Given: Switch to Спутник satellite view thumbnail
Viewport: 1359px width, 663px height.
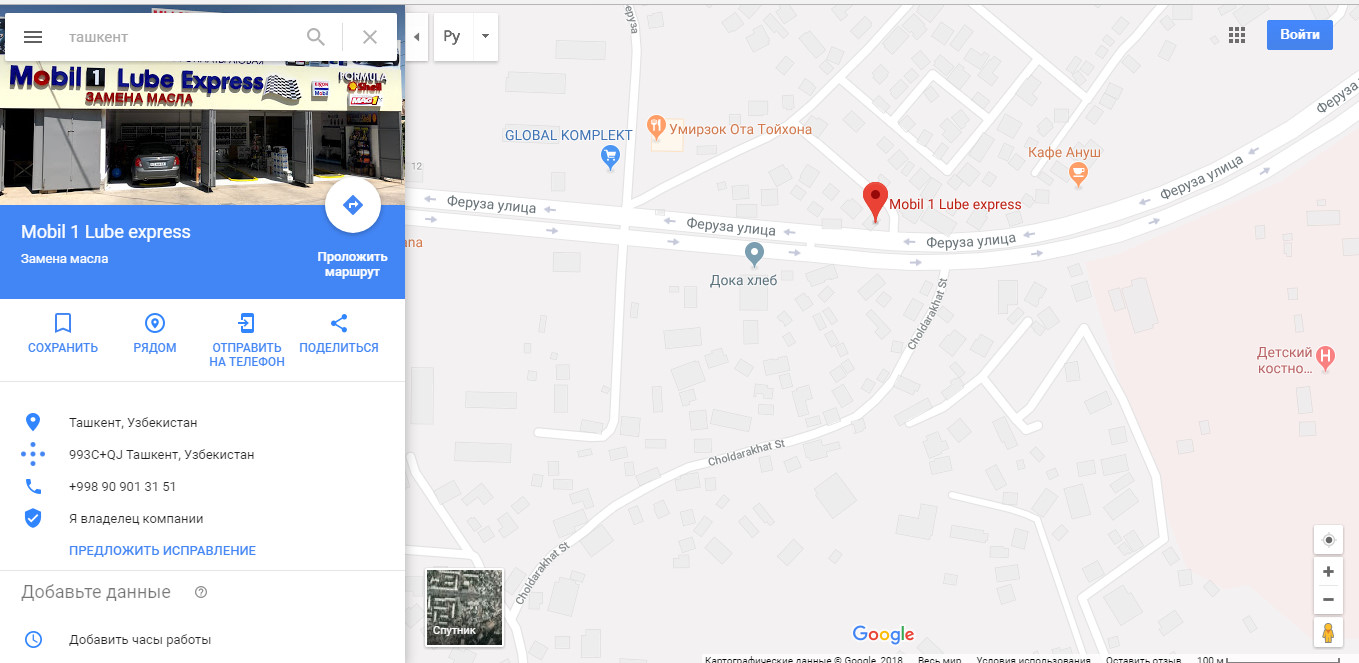Looking at the screenshot, I should point(464,606).
